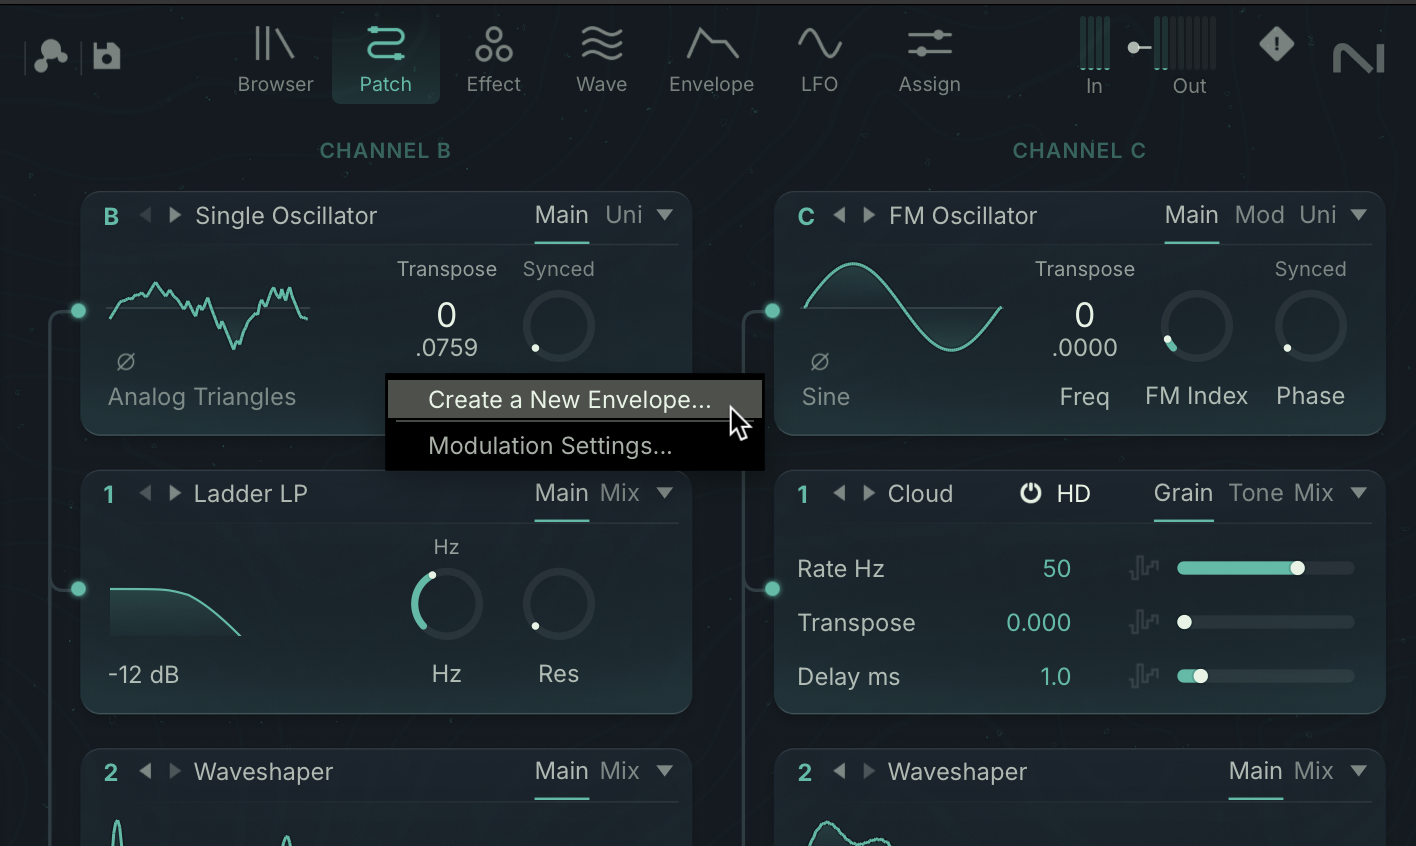
Task: Toggle phase invert on Analog Triangles oscillator
Action: [126, 361]
